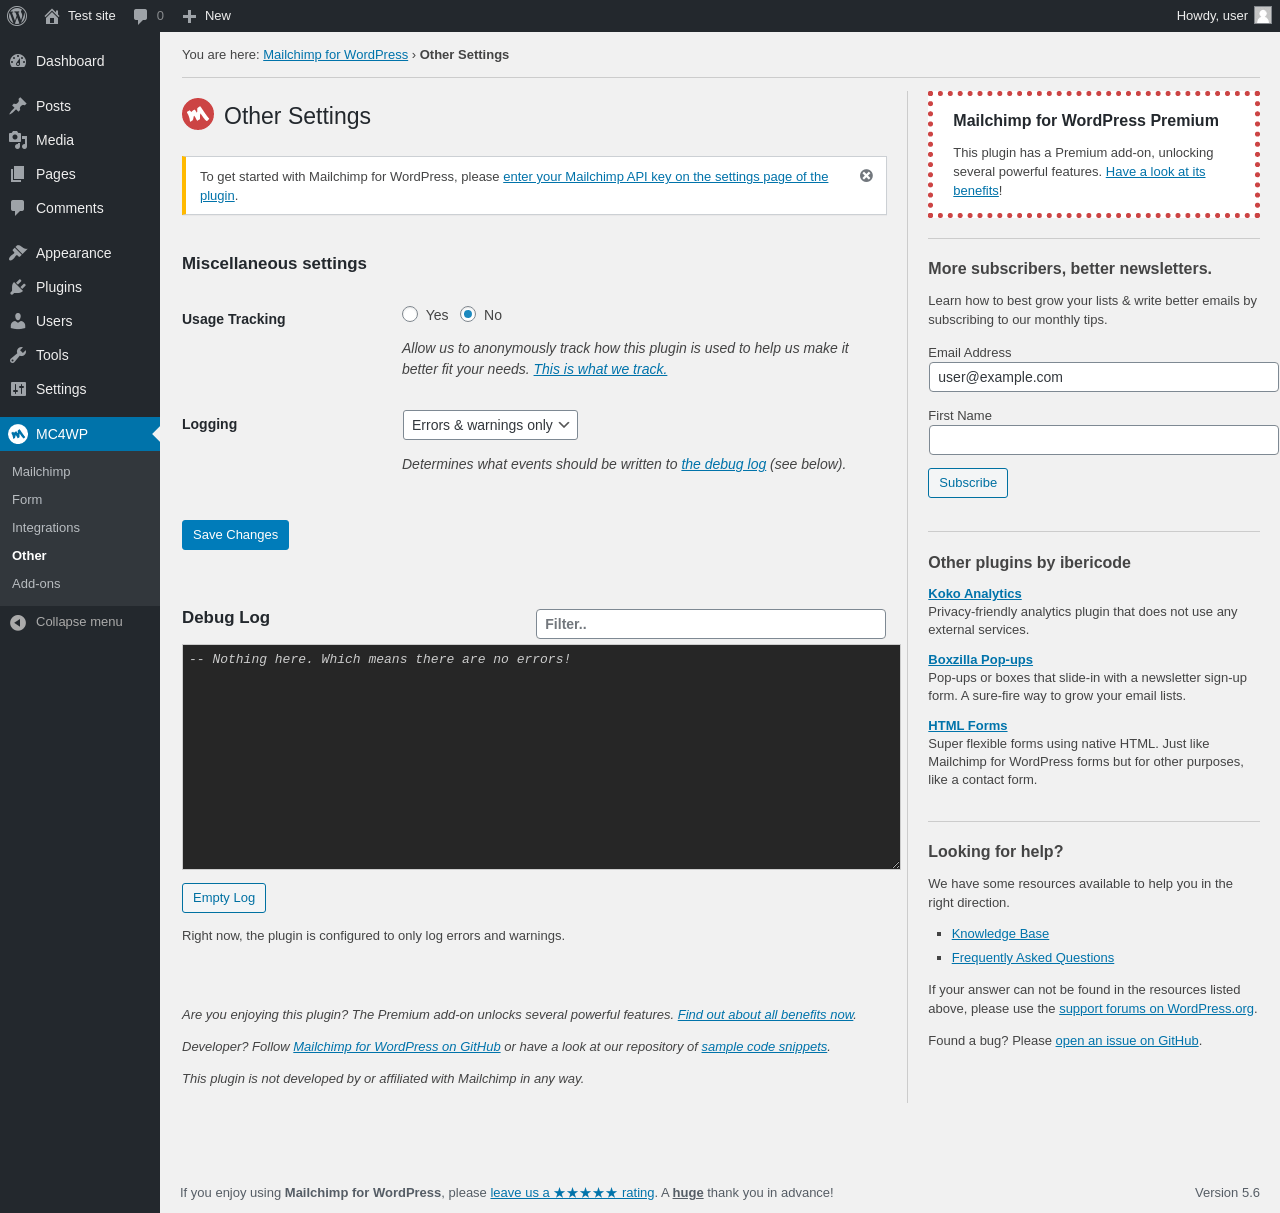Click the Empty Log button
This screenshot has width=1280, height=1213.
[x=224, y=898]
